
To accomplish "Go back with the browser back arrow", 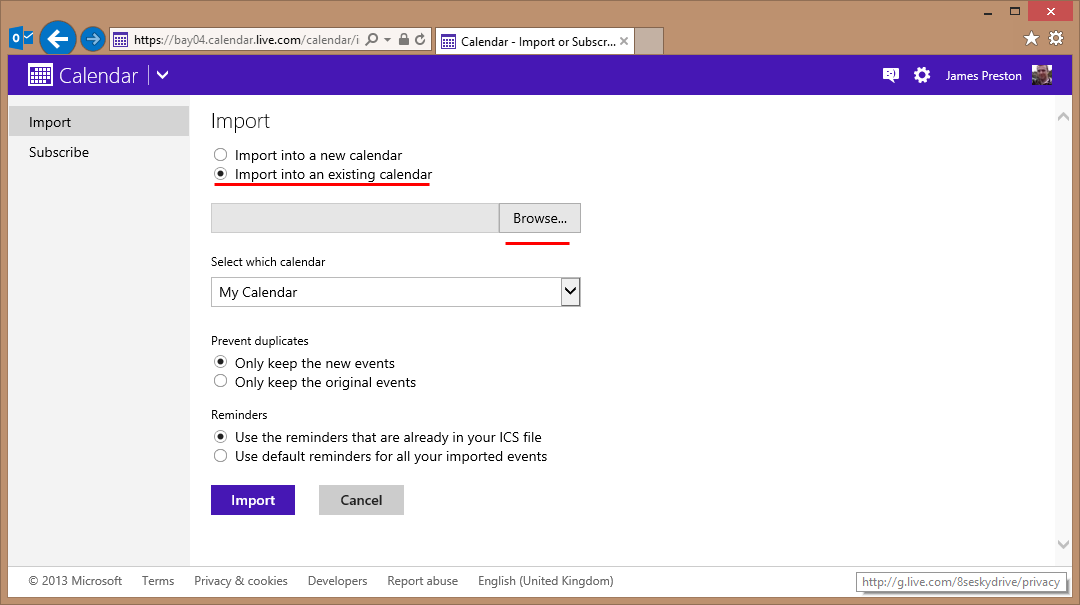I will pyautogui.click(x=58, y=39).
